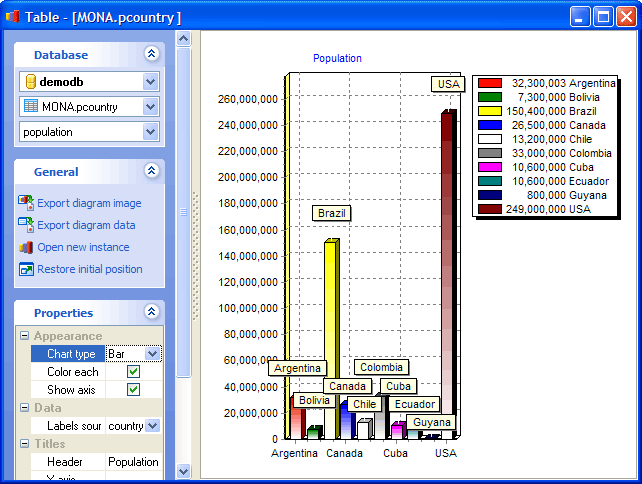The height and width of the screenshot is (484, 642).
Task: Click the Export diagram data icon
Action: [x=26, y=225]
